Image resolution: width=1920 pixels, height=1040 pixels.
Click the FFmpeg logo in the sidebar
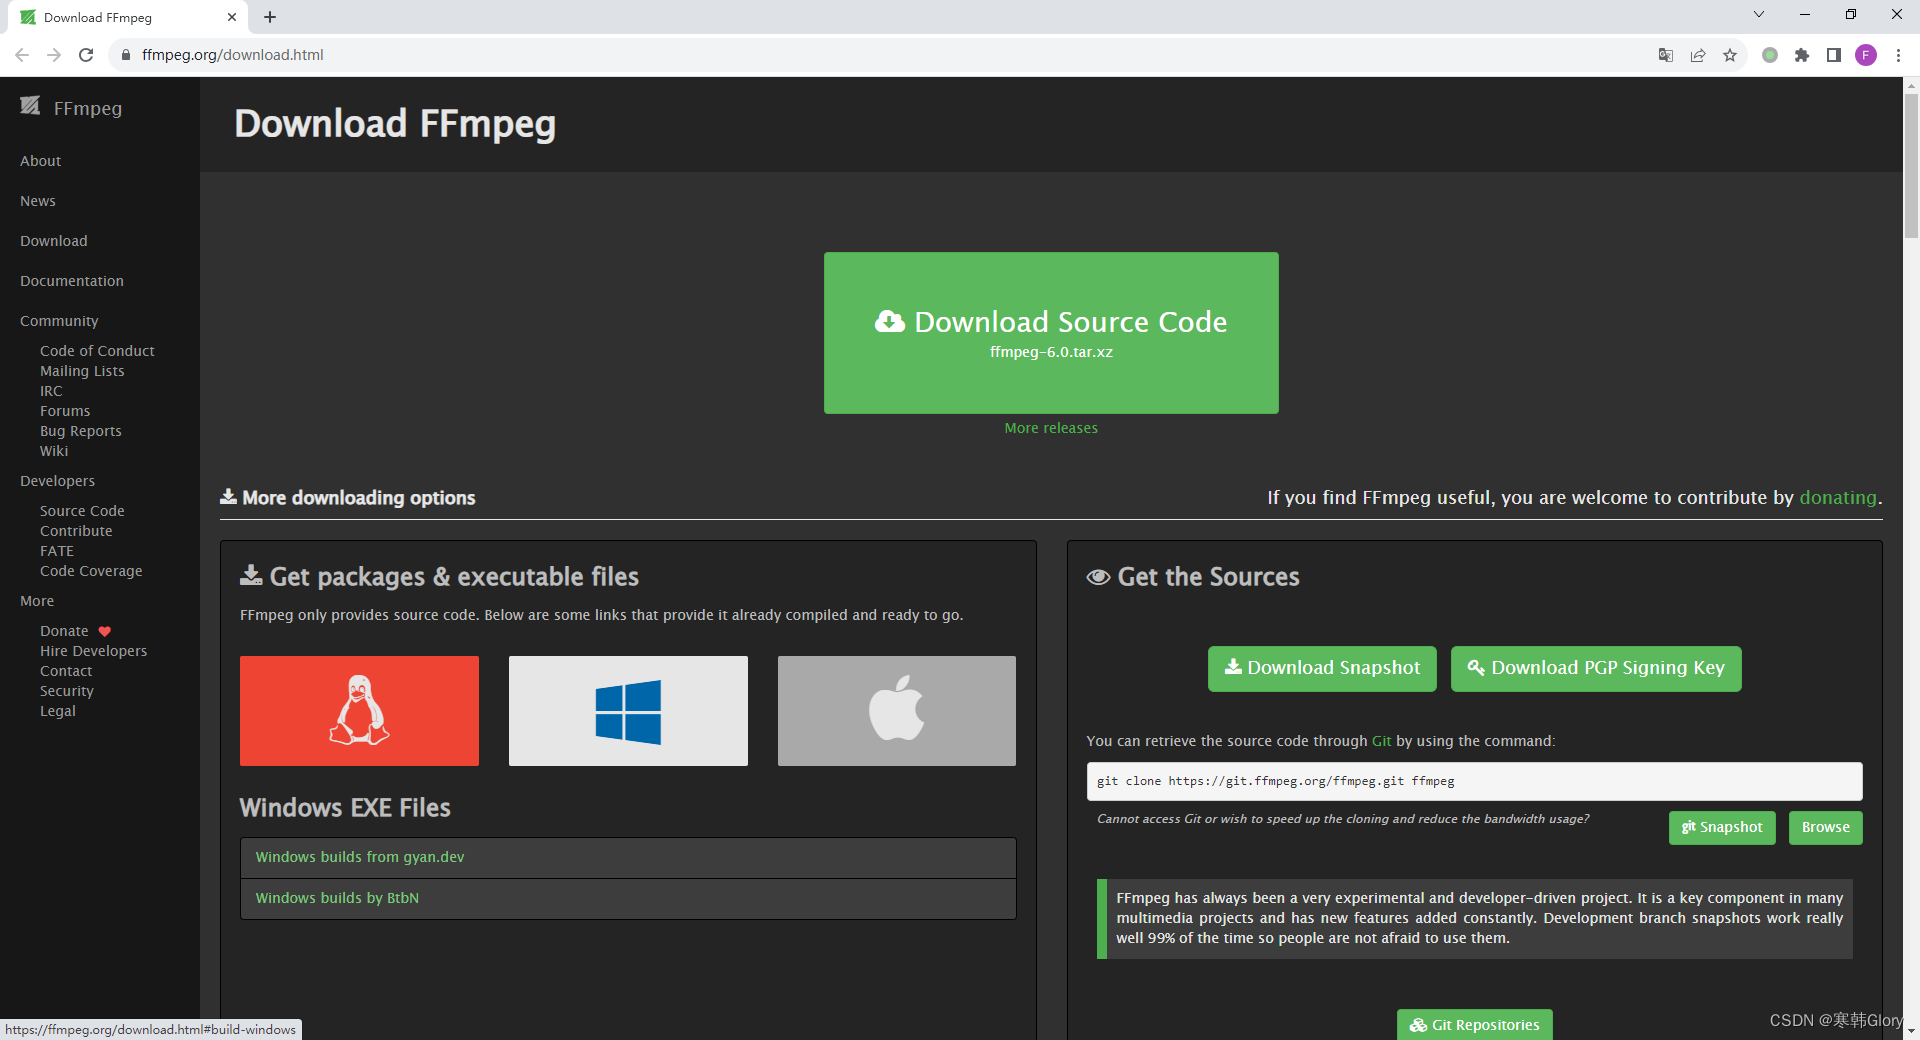(x=70, y=108)
